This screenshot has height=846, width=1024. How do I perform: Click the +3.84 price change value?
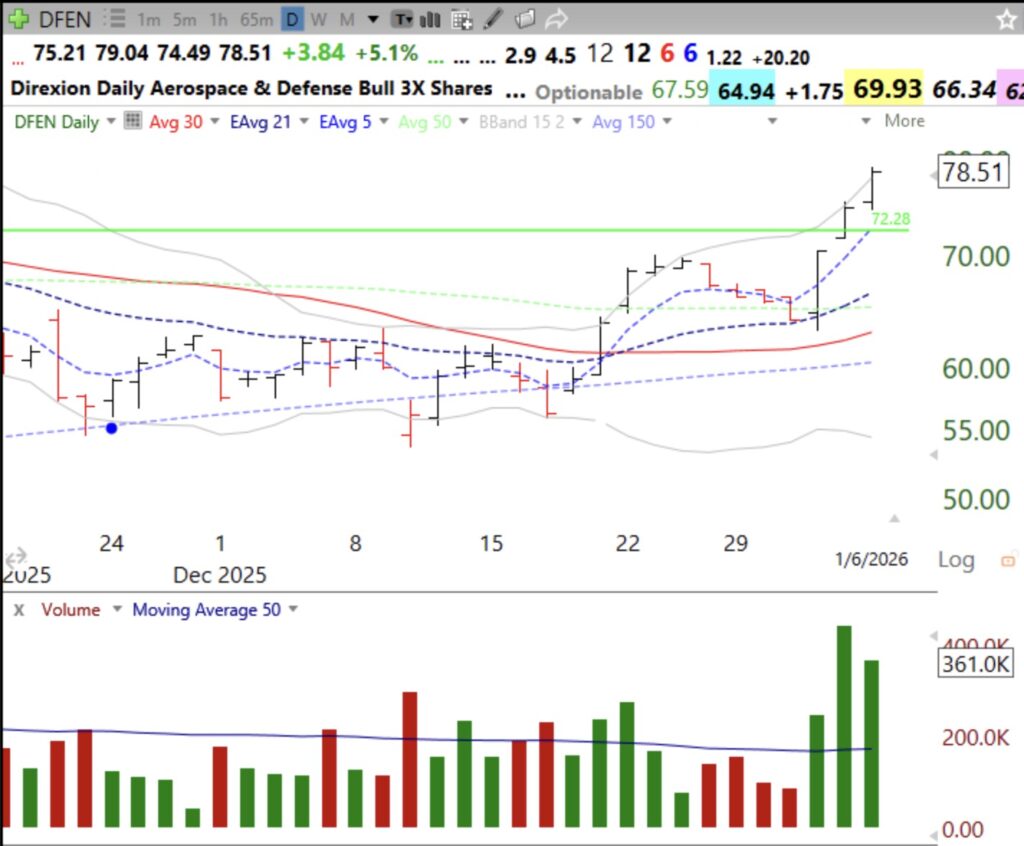click(x=313, y=52)
